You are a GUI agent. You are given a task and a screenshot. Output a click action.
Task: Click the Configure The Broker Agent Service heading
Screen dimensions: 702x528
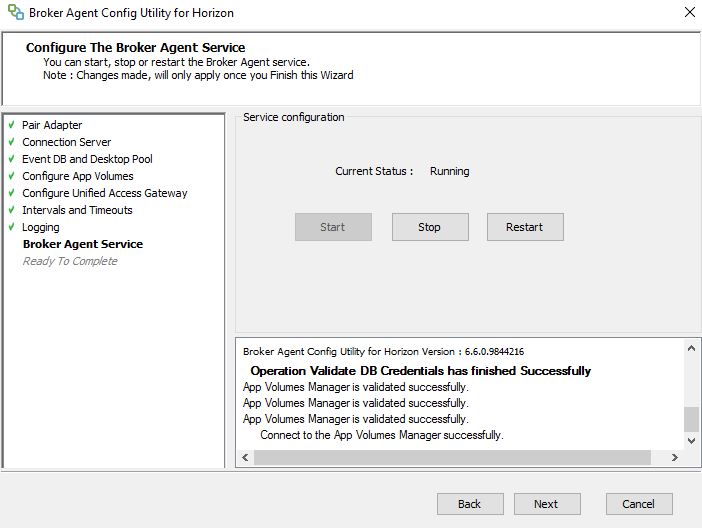(136, 47)
